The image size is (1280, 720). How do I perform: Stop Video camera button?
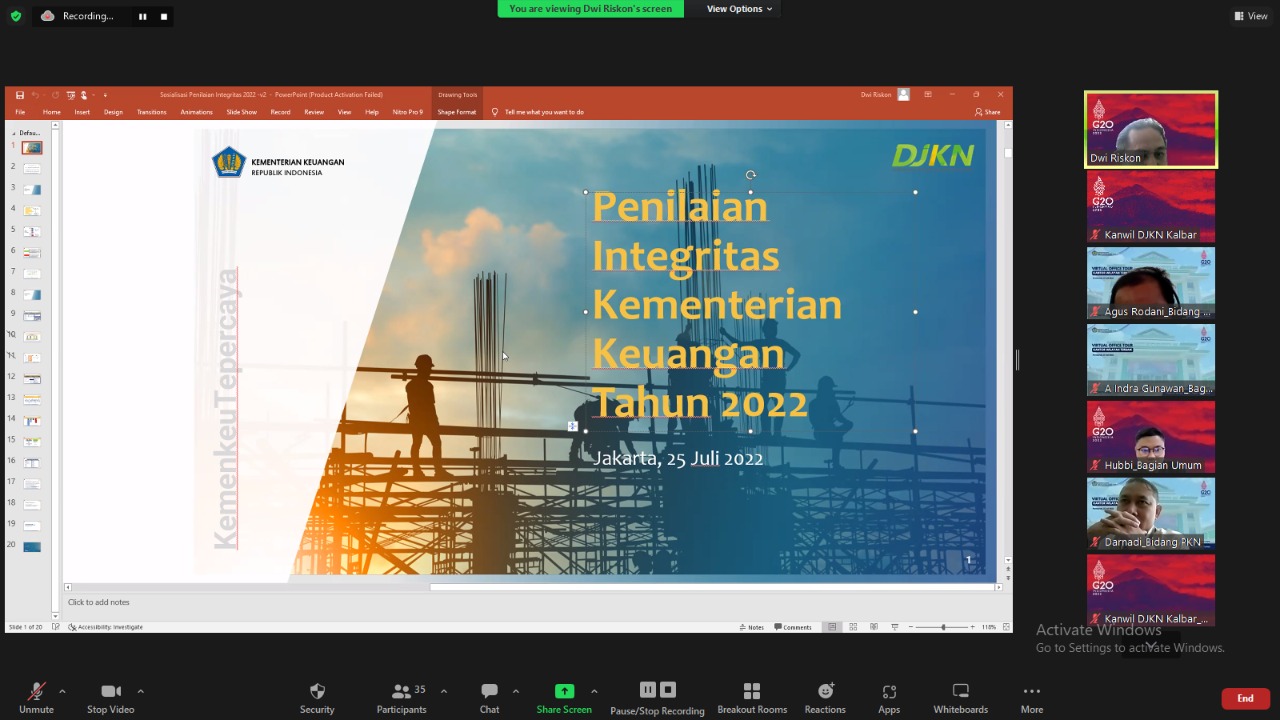(110, 698)
